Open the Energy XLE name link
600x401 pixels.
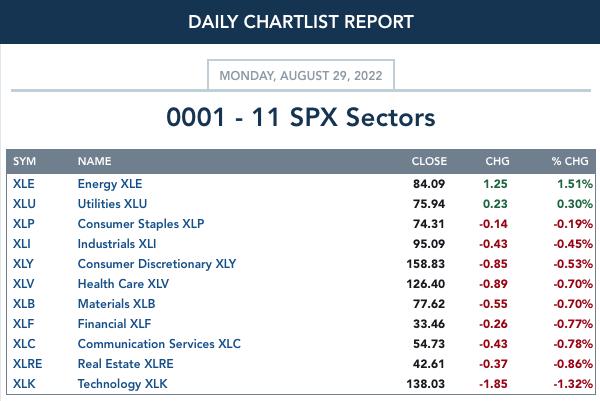110,184
